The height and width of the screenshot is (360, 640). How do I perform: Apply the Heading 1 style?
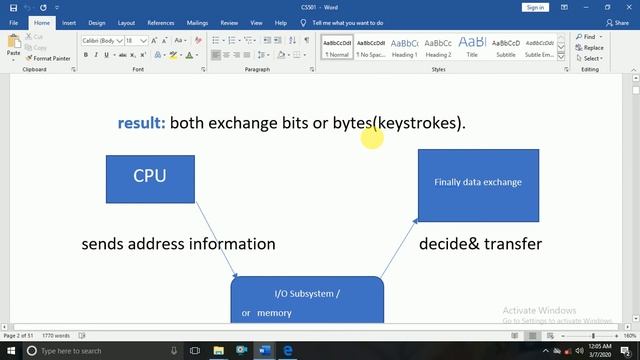(404, 47)
